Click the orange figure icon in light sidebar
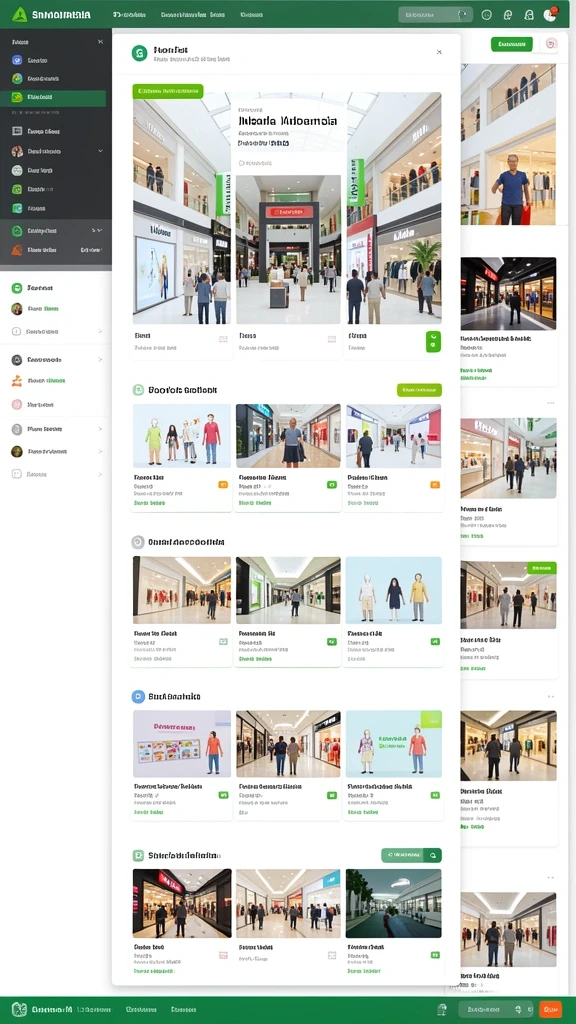Viewport: 576px width, 1024px height. (17, 381)
